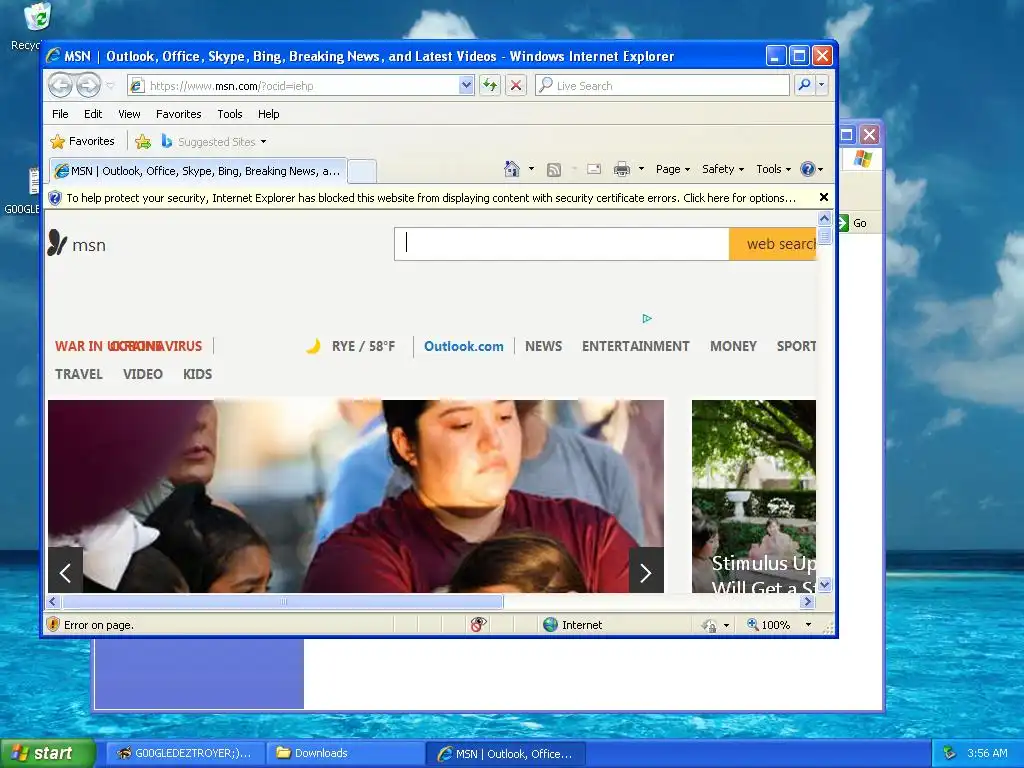Click the privacy report eye icon
1024x768 pixels.
click(478, 625)
